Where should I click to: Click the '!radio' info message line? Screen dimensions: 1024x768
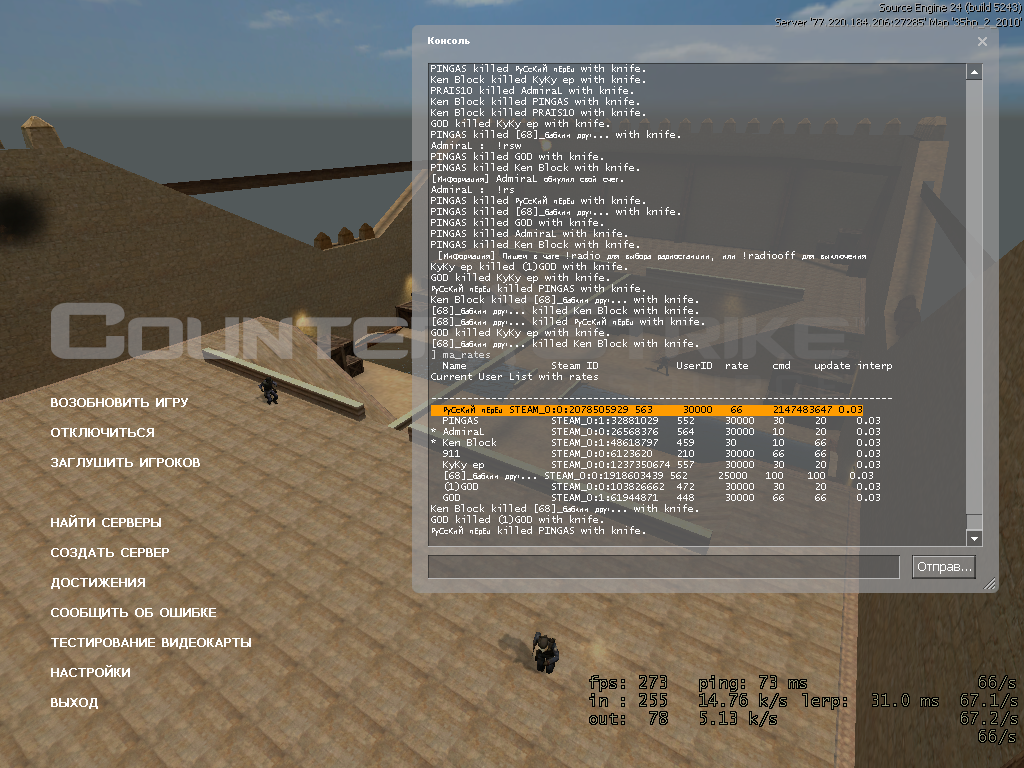pos(652,256)
